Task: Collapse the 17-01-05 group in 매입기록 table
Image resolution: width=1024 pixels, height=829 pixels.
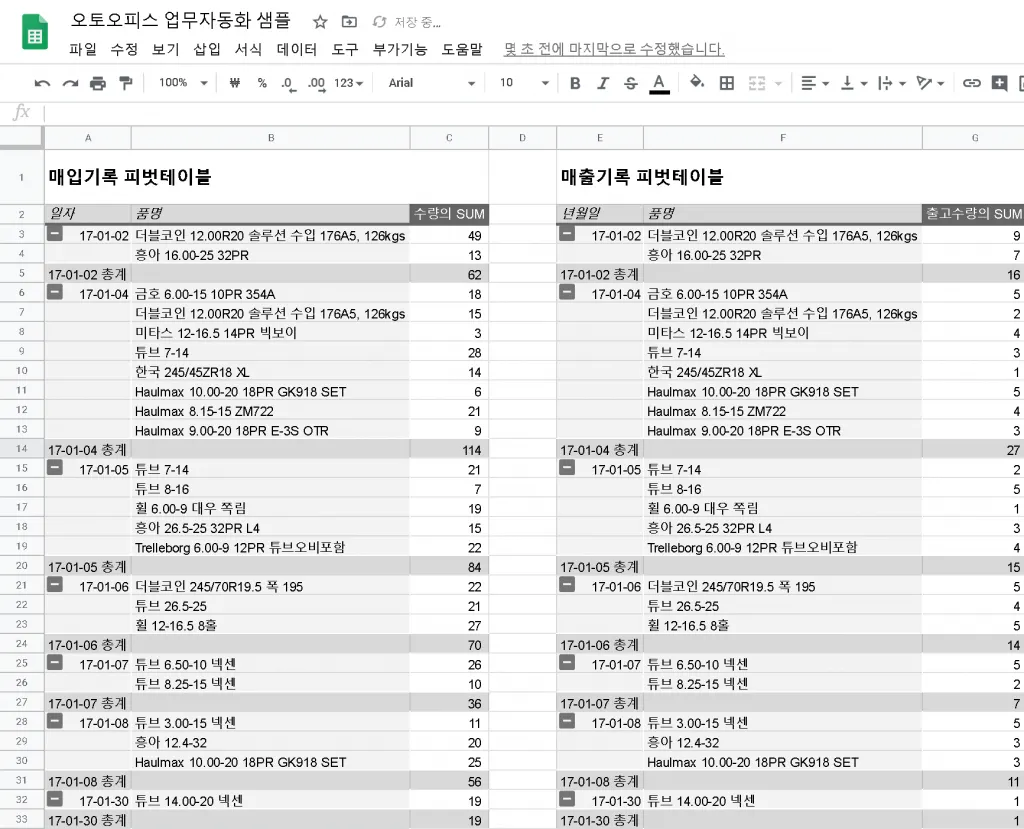Action: click(55, 467)
